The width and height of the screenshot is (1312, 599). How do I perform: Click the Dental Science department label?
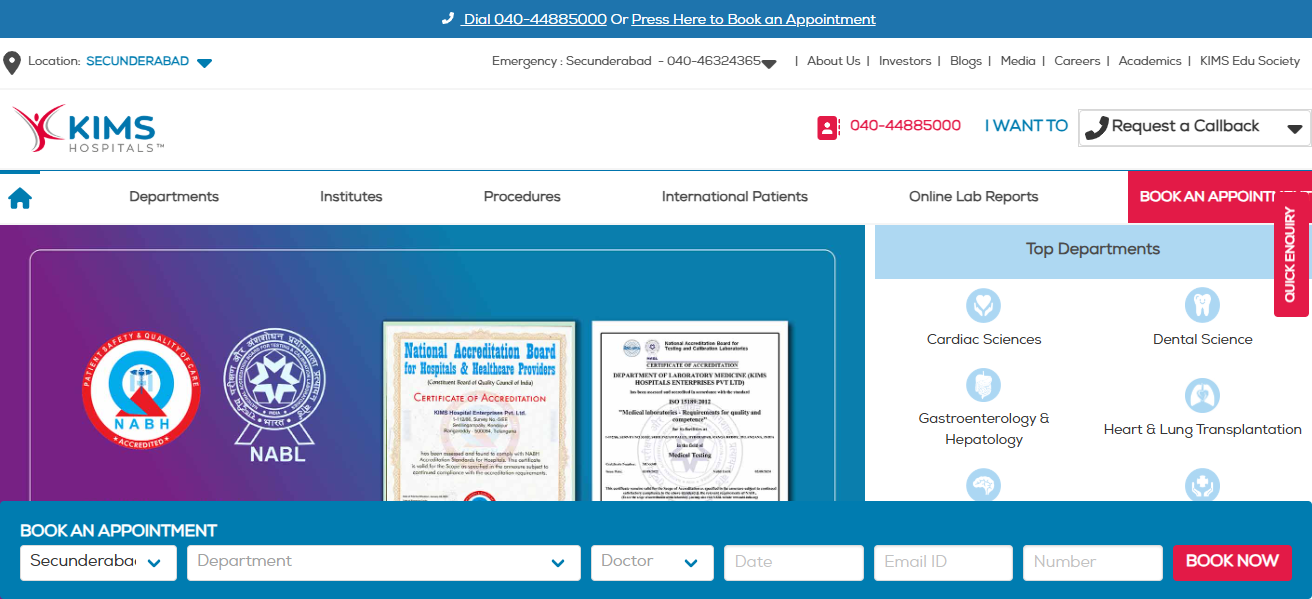tap(1202, 340)
